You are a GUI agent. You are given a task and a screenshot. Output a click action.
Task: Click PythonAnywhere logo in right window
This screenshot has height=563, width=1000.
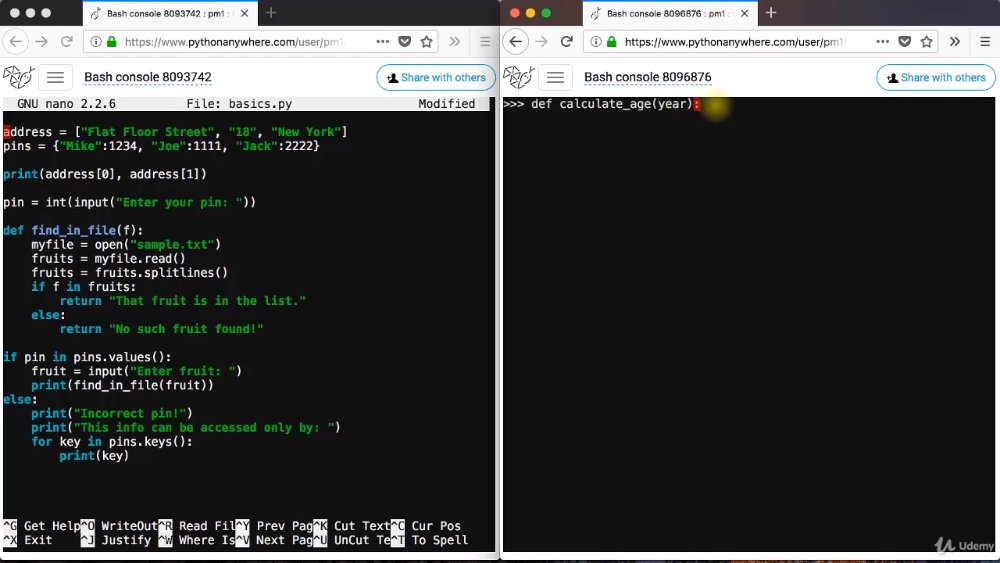[x=518, y=77]
